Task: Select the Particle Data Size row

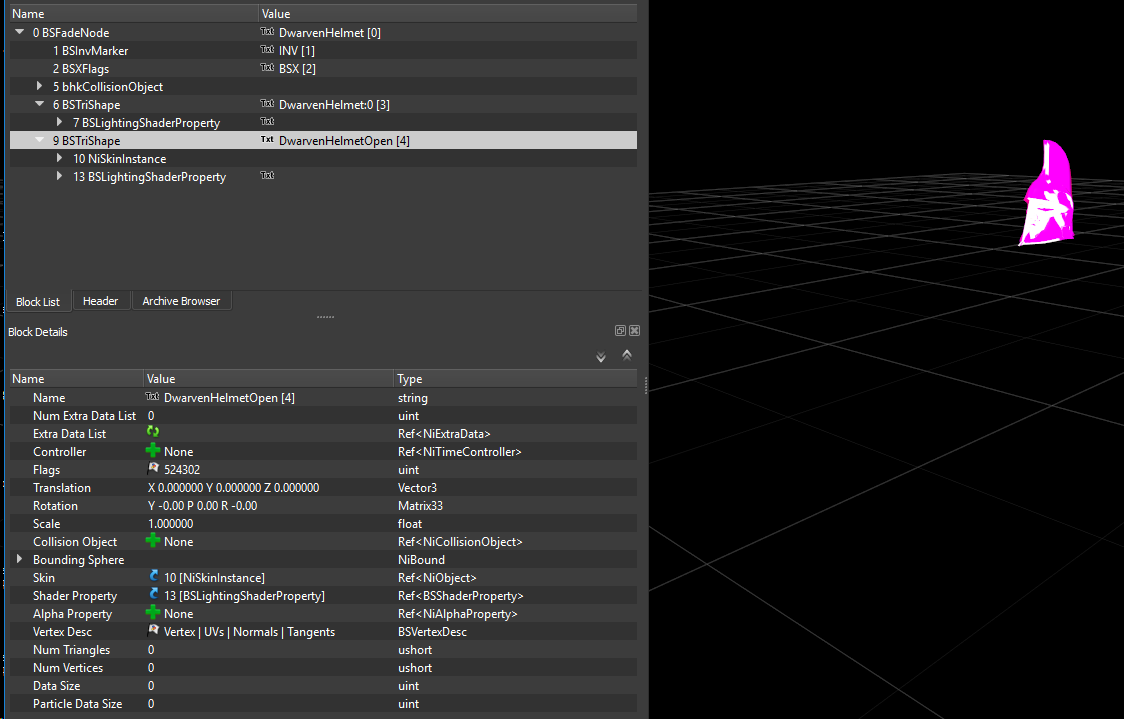Action: pos(323,703)
